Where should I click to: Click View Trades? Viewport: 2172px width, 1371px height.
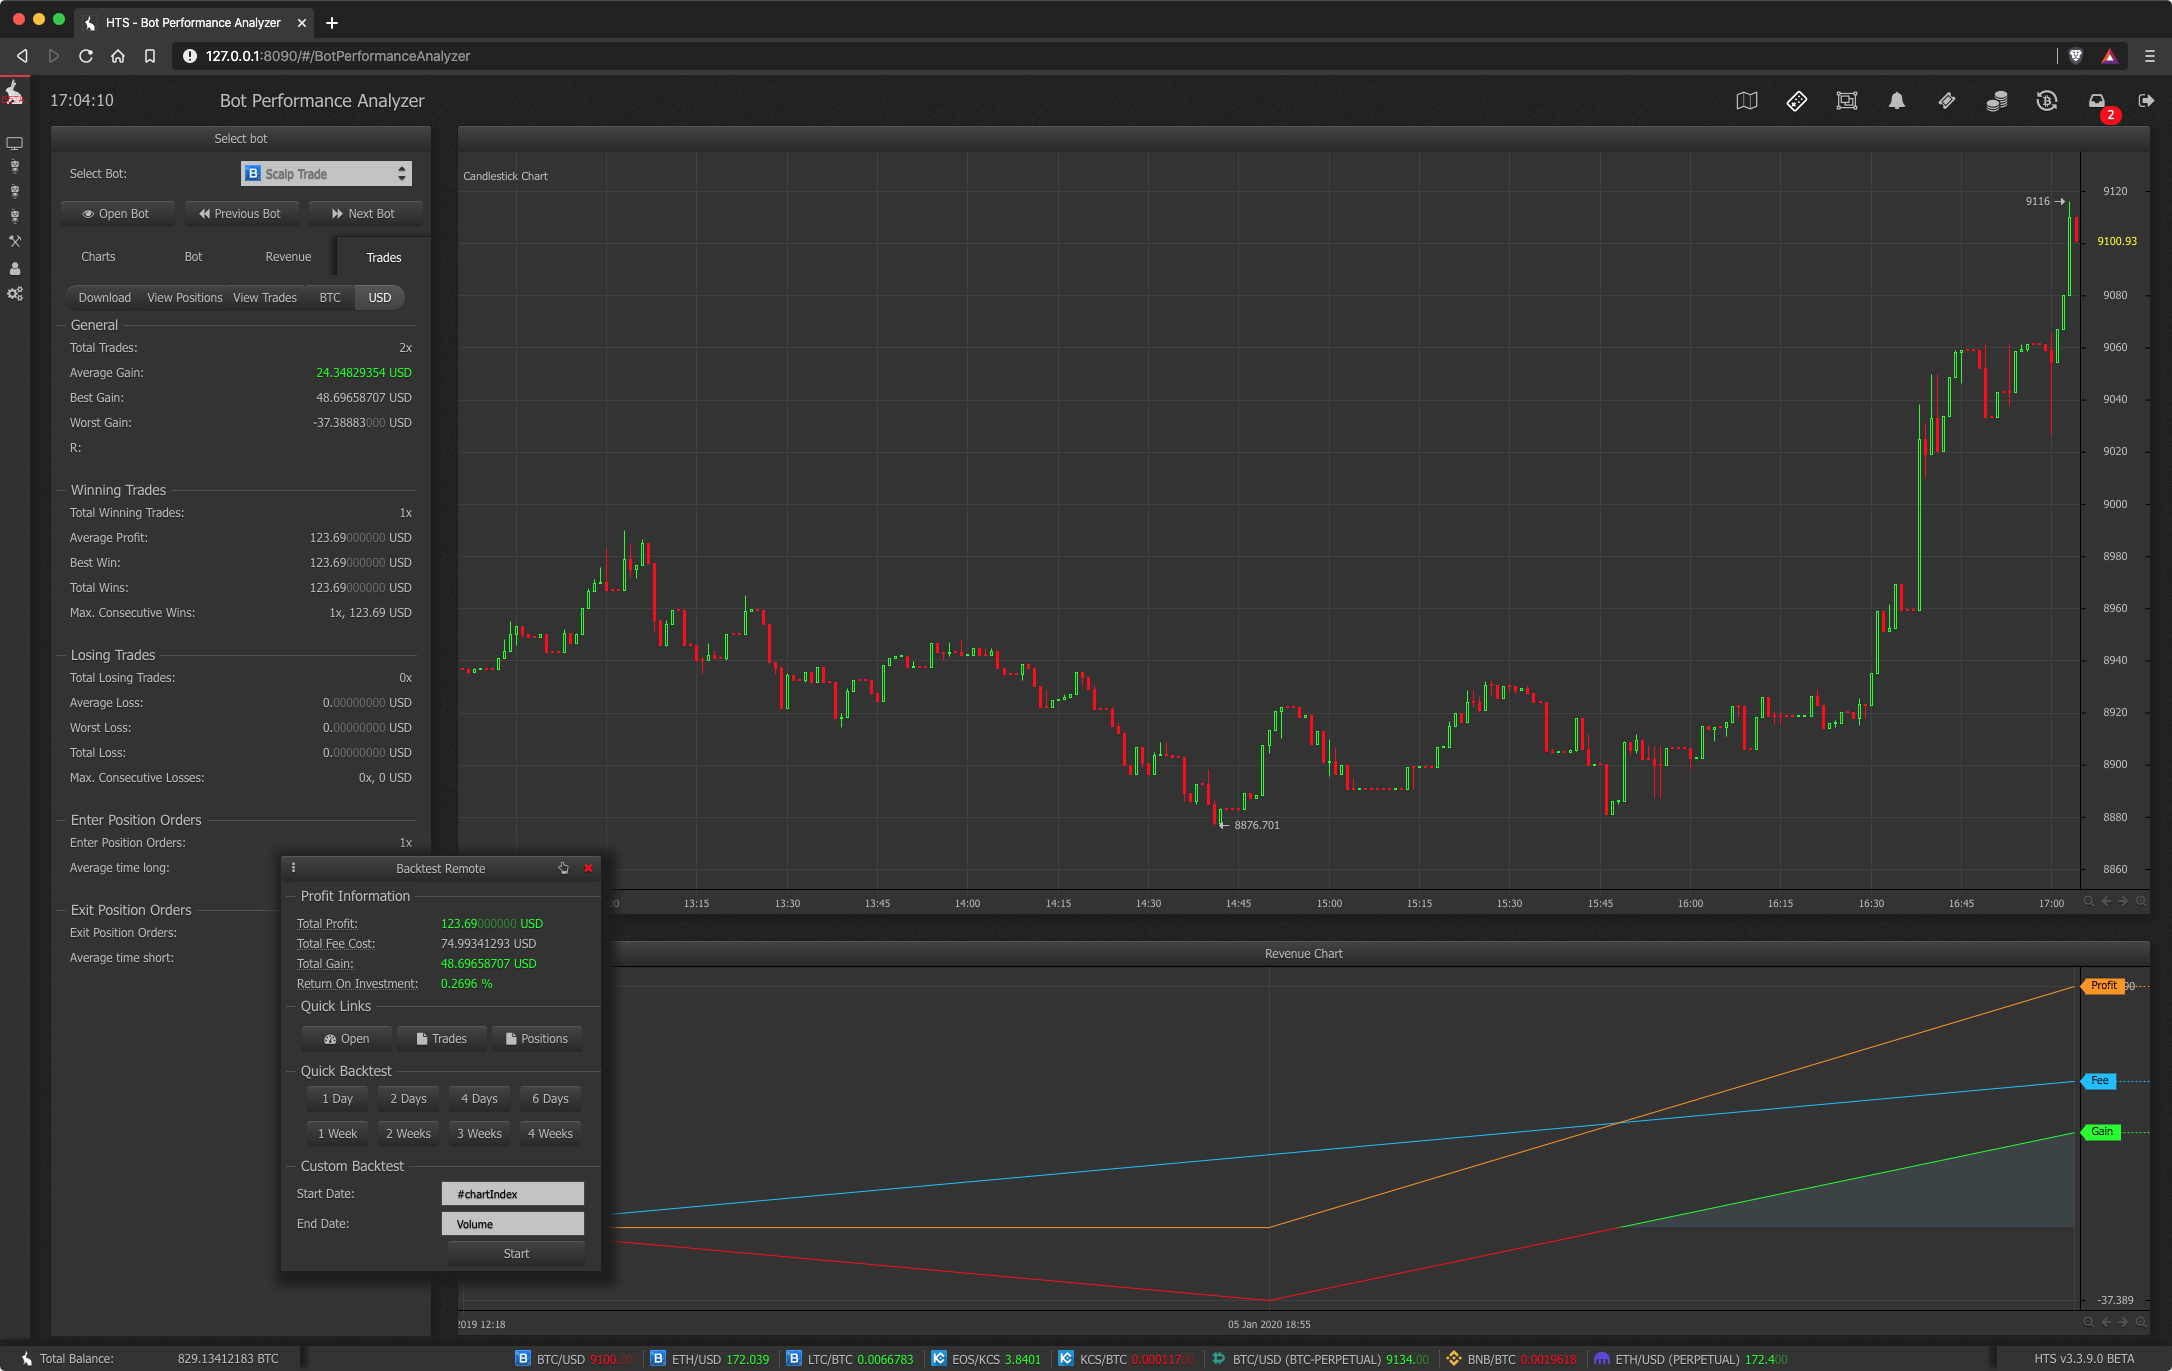coord(265,298)
